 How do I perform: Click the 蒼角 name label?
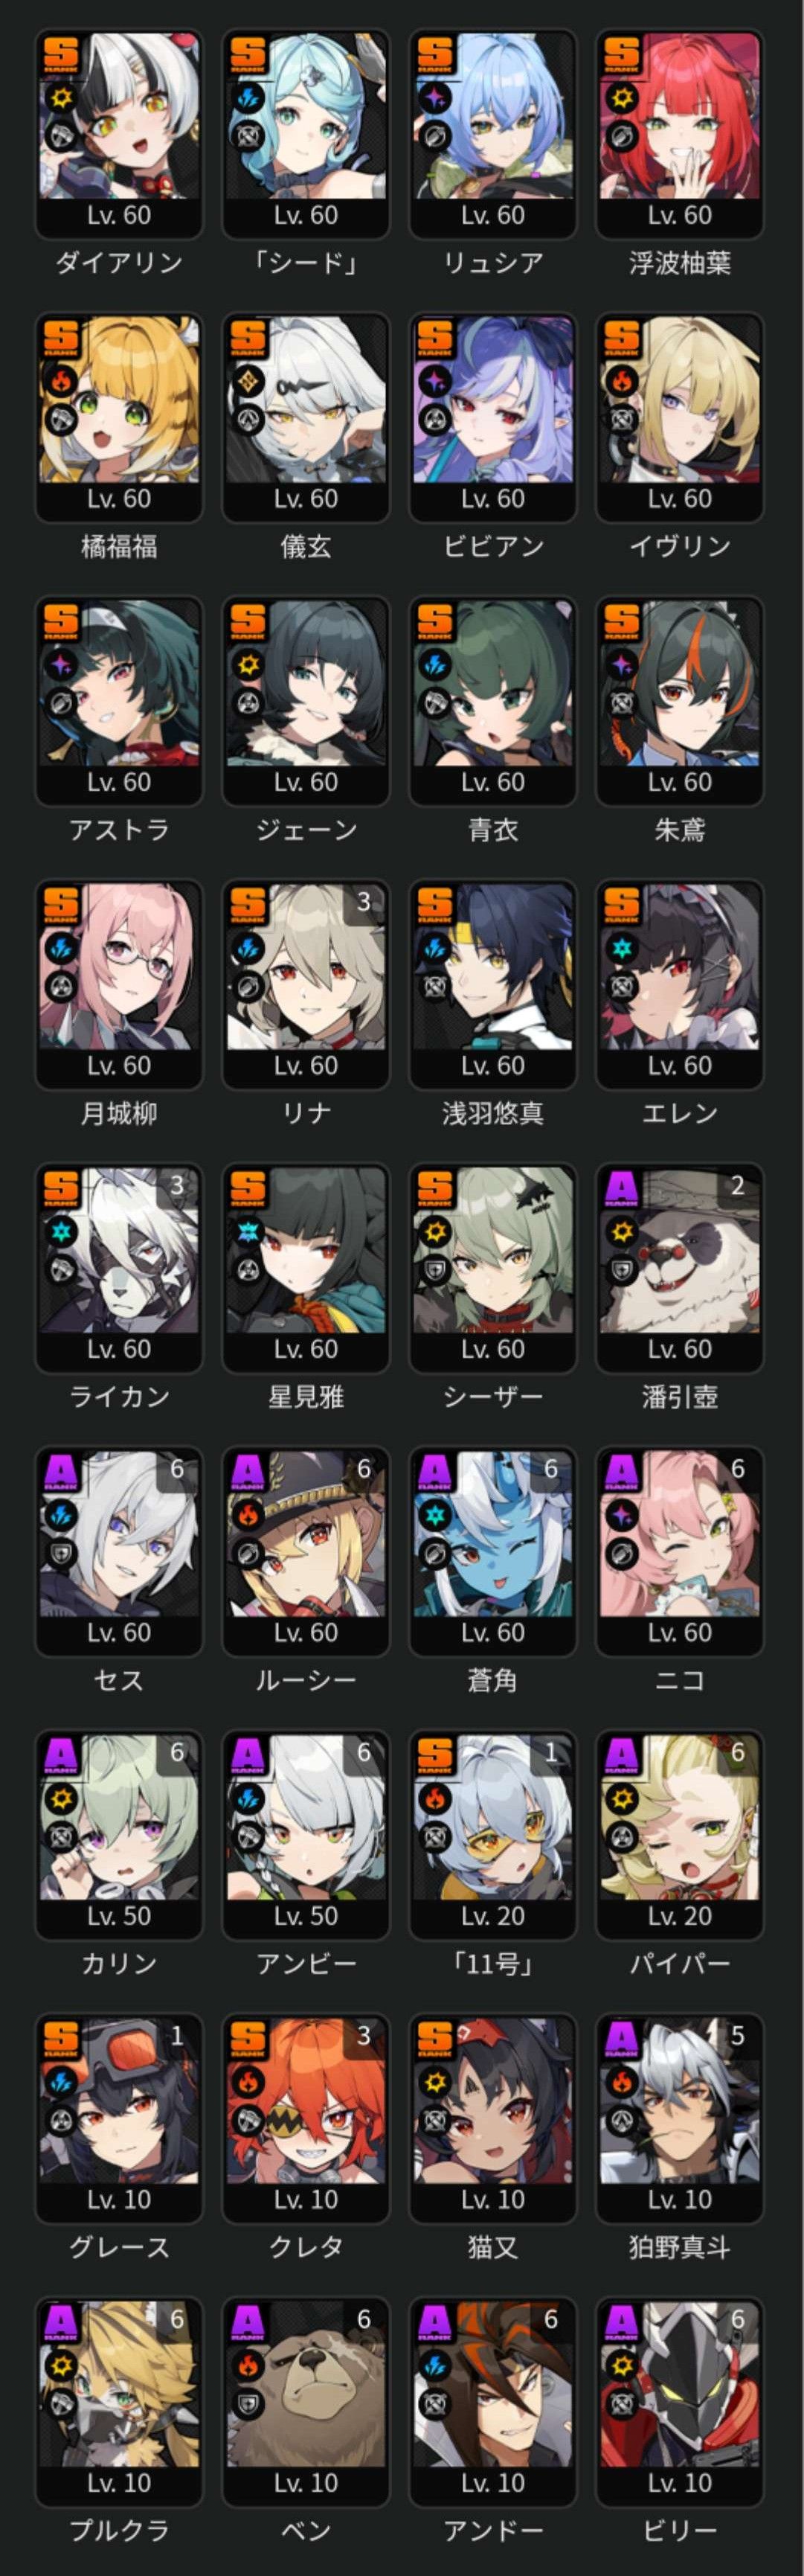coord(493,1680)
